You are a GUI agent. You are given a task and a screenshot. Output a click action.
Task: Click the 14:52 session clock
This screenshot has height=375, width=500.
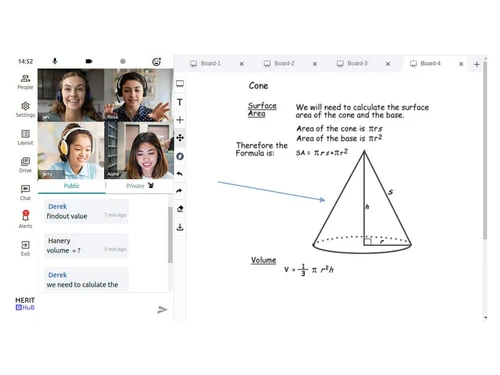point(25,61)
